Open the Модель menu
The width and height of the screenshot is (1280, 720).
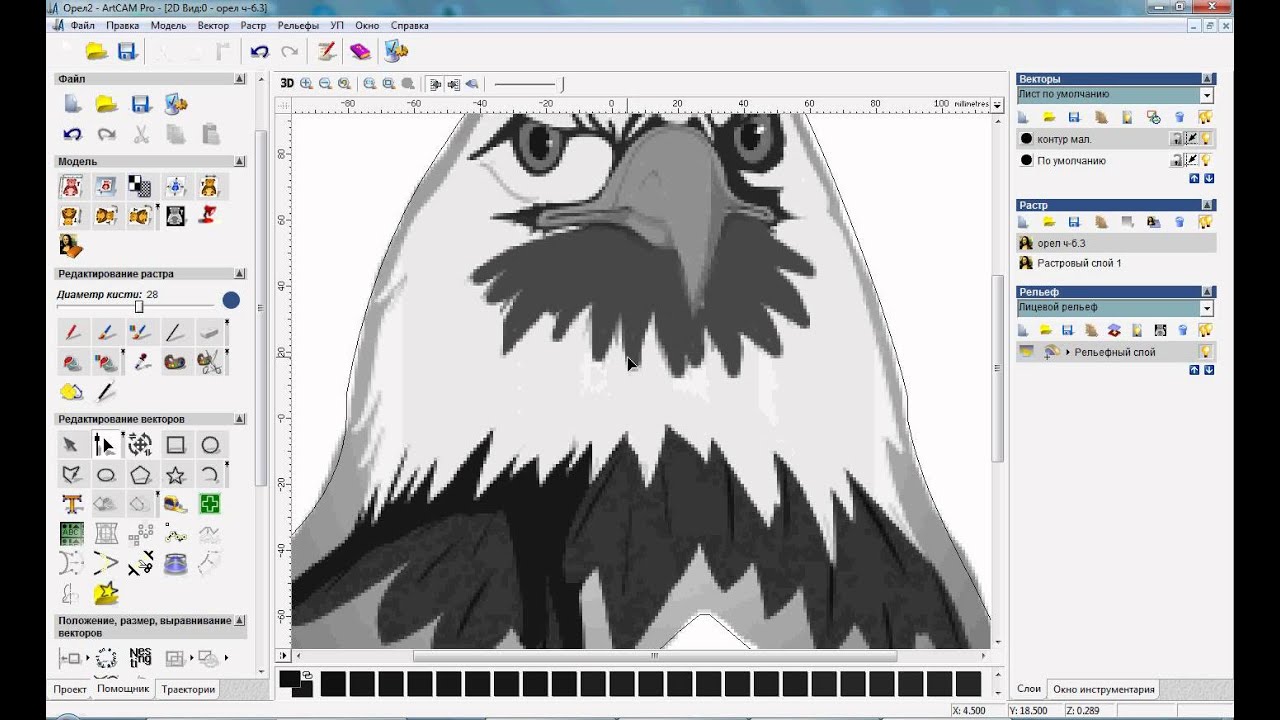click(168, 25)
